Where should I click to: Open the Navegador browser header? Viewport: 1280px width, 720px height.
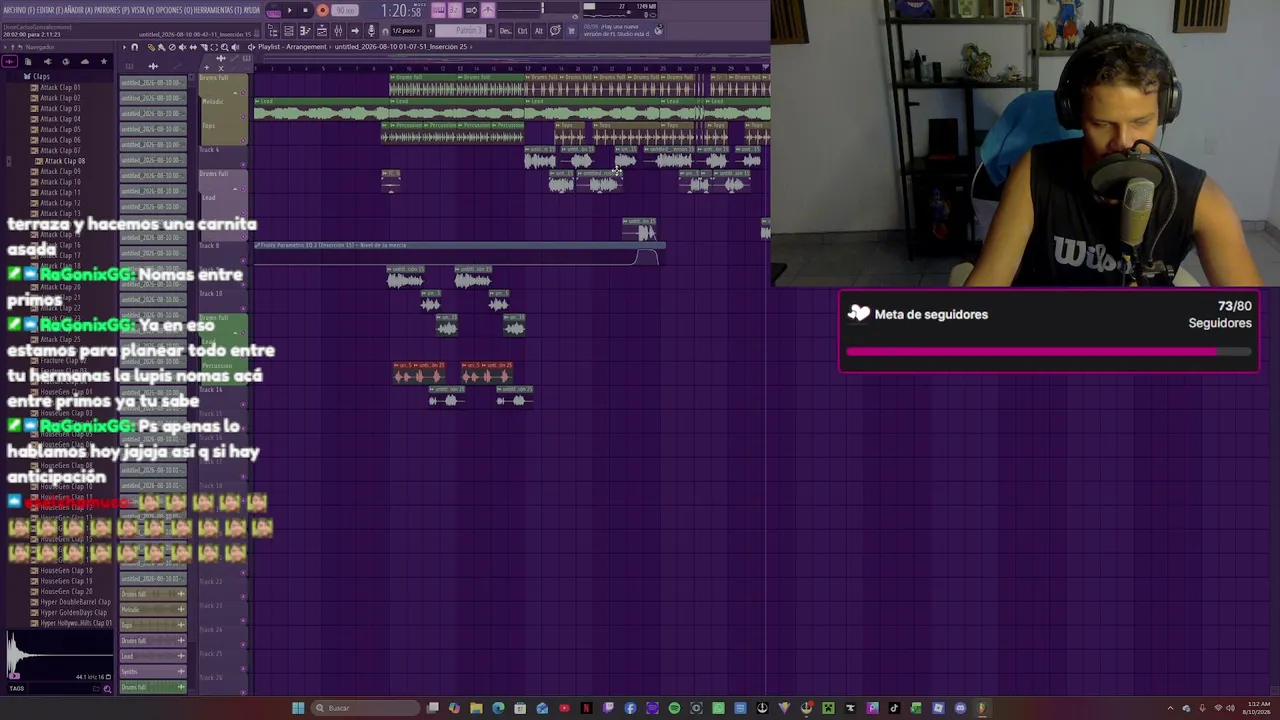[x=40, y=47]
